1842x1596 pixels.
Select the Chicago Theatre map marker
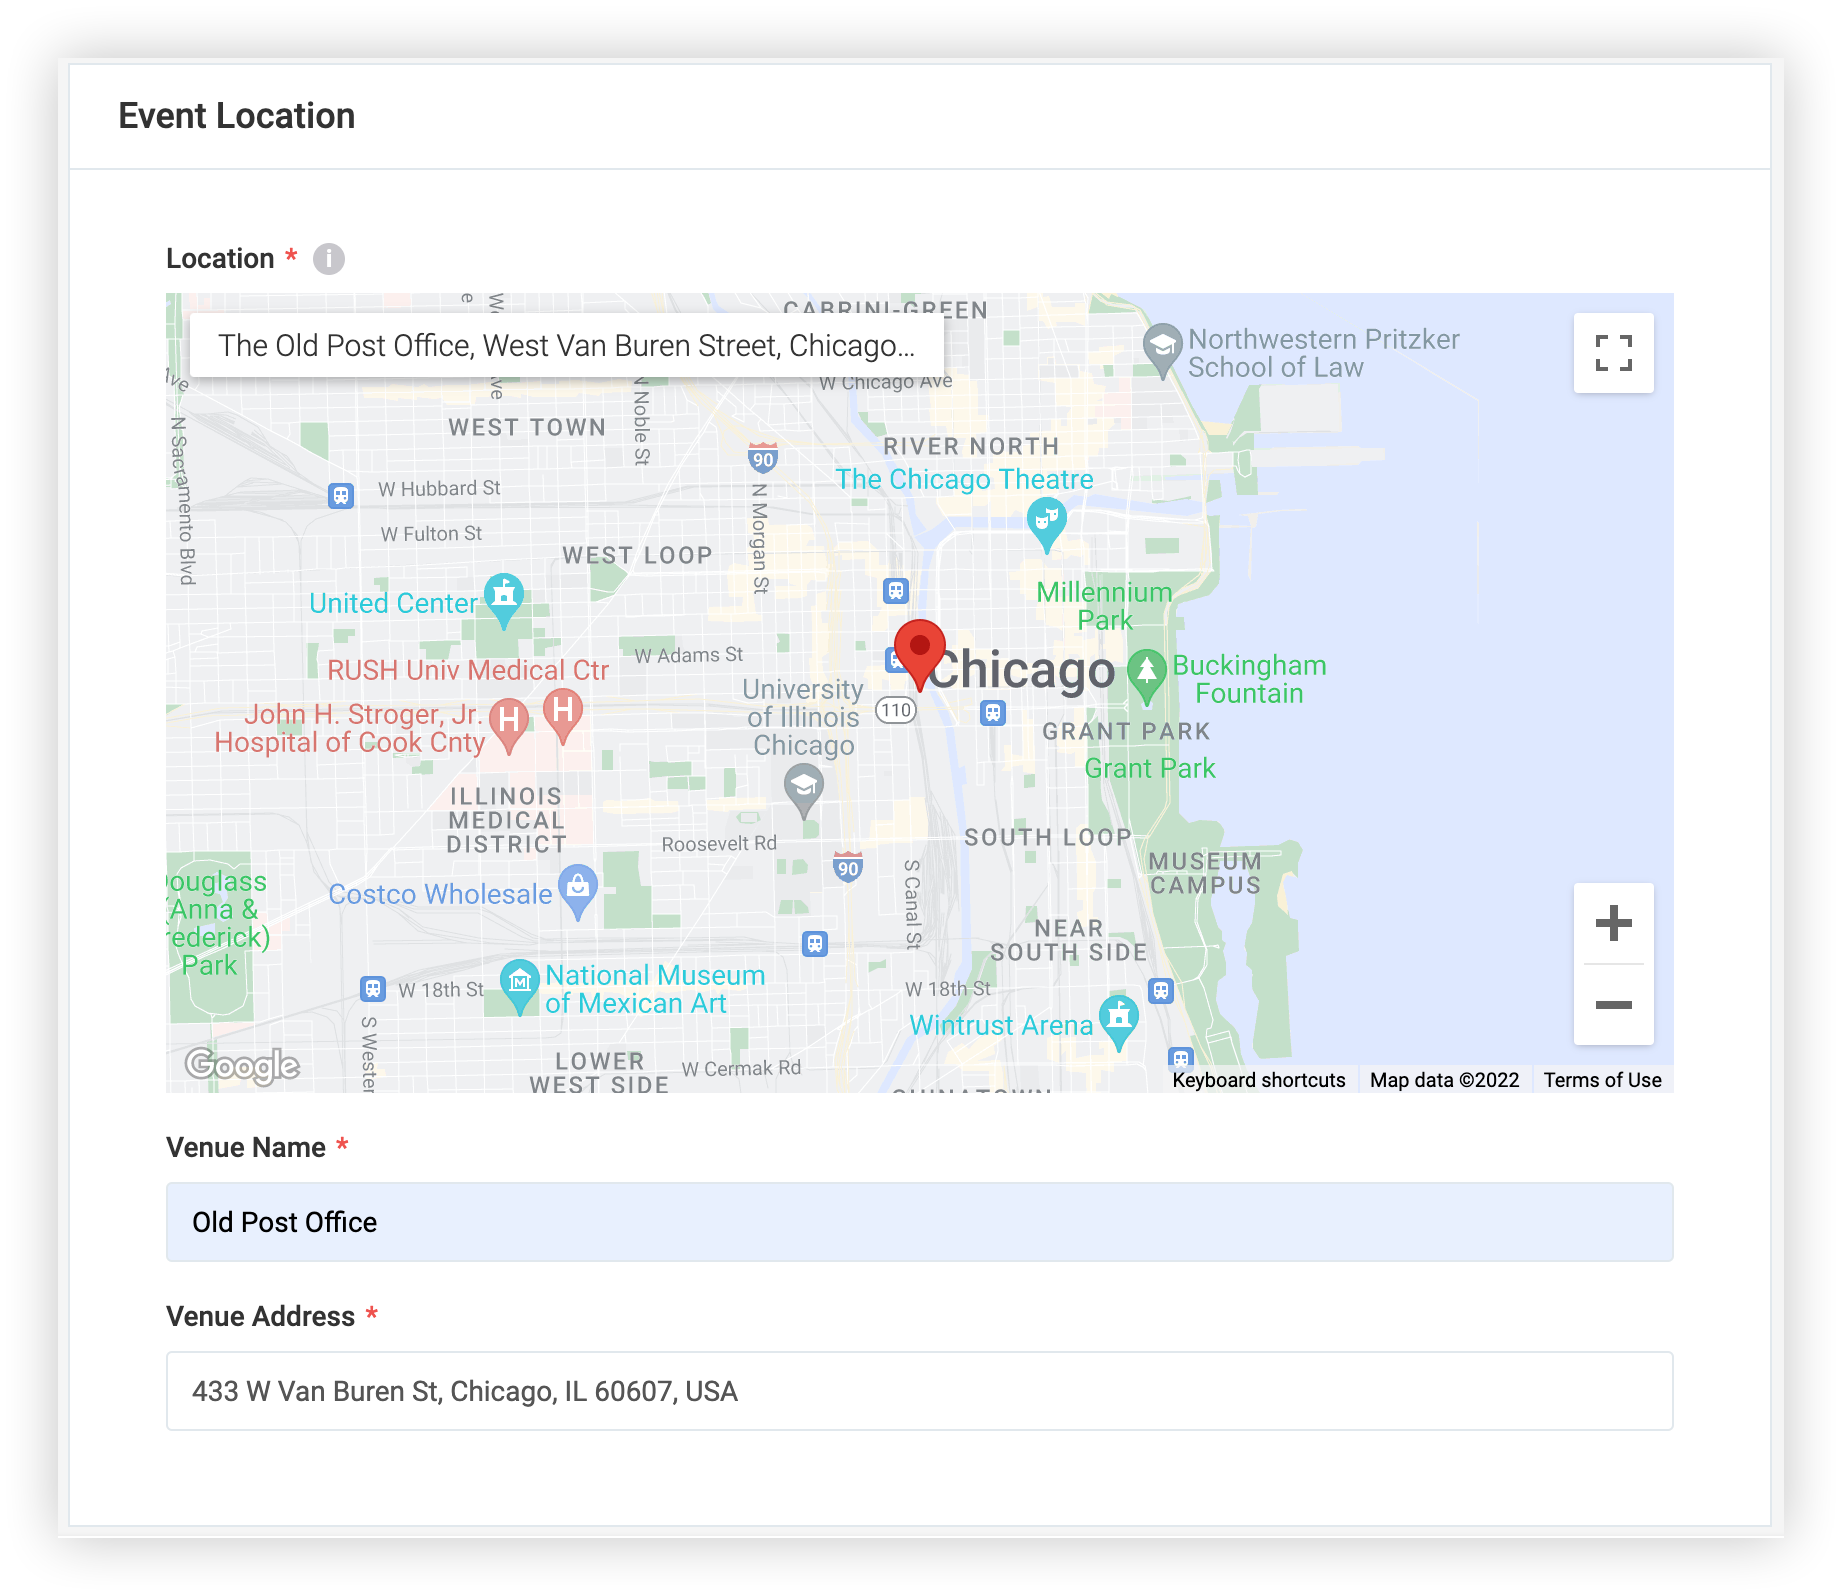pyautogui.click(x=1046, y=524)
